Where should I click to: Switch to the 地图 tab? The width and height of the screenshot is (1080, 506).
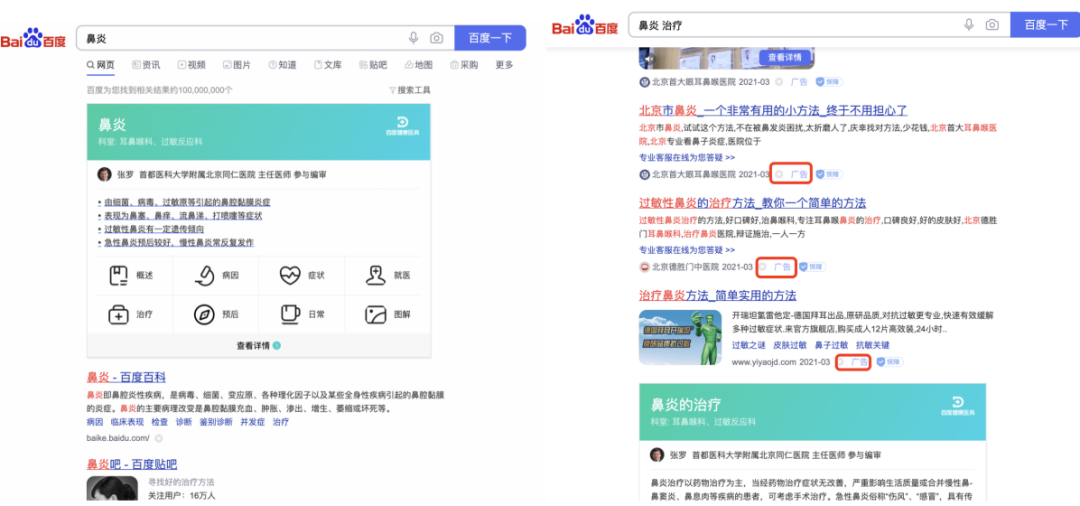[x=419, y=65]
